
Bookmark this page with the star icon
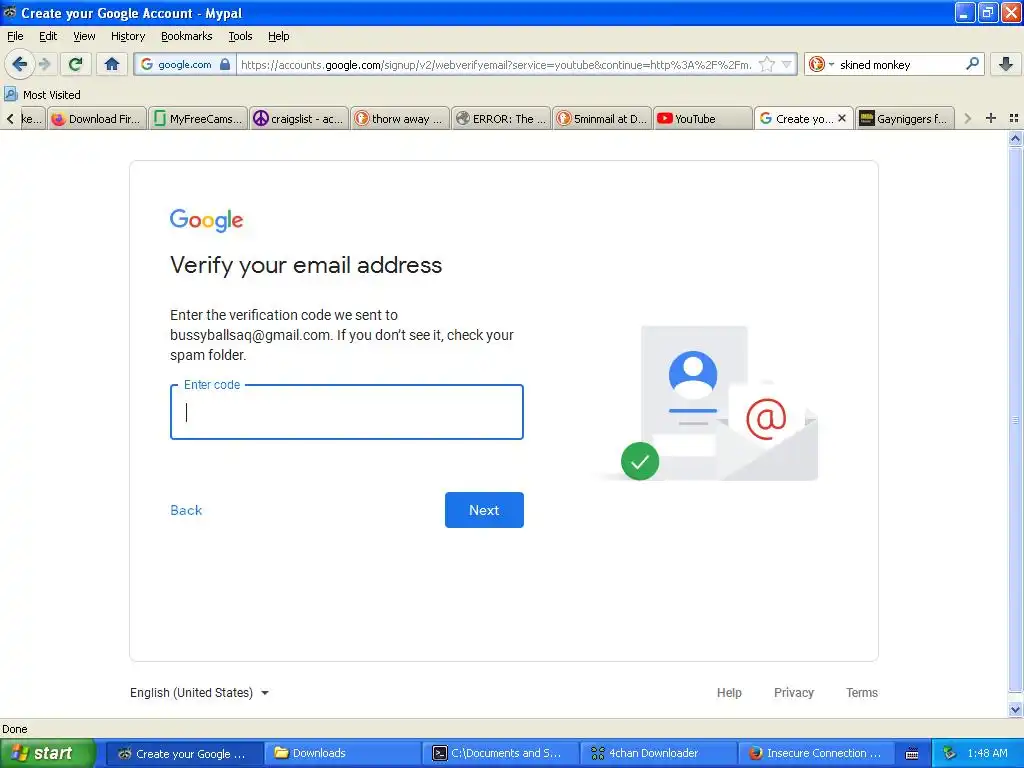[x=767, y=64]
